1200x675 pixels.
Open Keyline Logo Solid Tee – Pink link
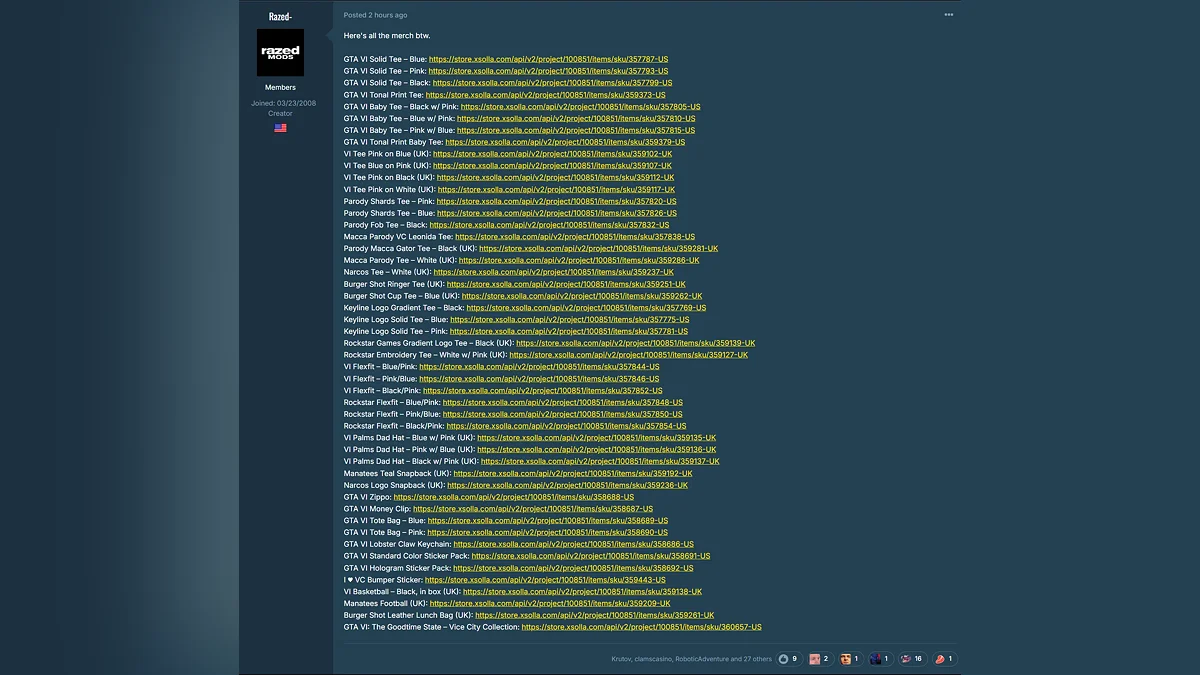pos(569,331)
